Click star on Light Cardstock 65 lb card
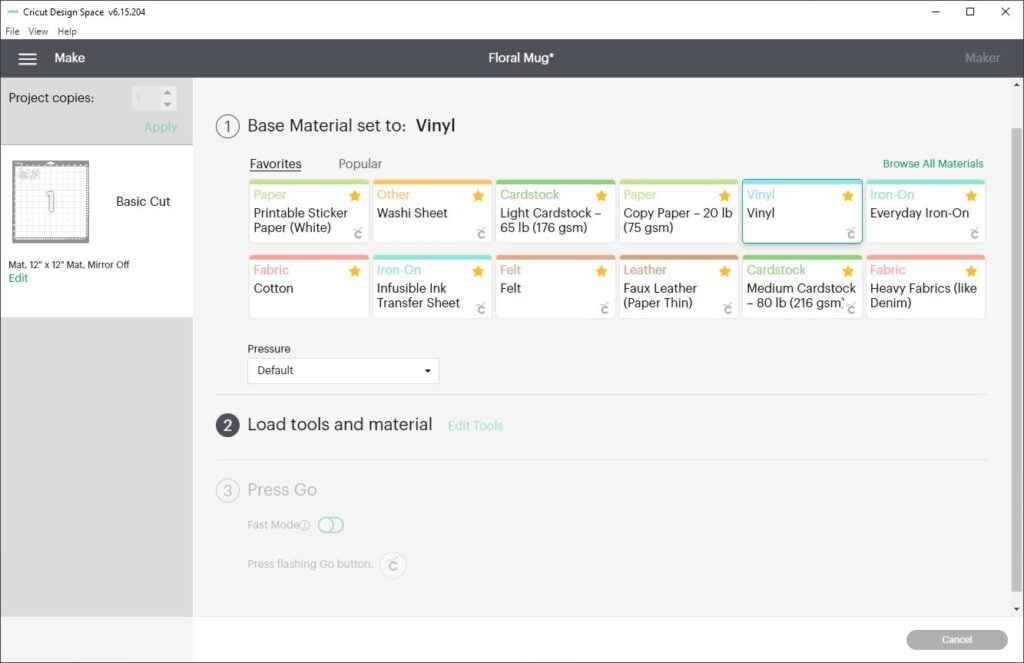The width and height of the screenshot is (1024, 663). coord(601,196)
